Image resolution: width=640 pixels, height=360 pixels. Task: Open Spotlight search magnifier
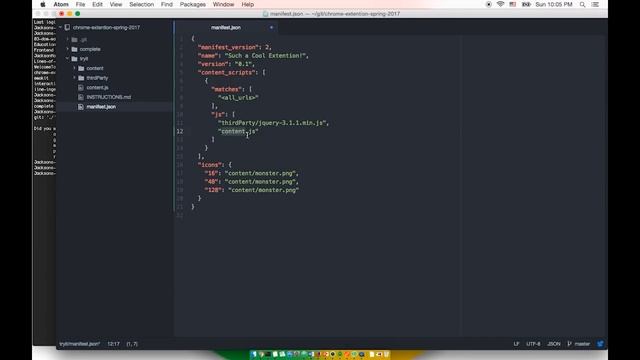582,4
